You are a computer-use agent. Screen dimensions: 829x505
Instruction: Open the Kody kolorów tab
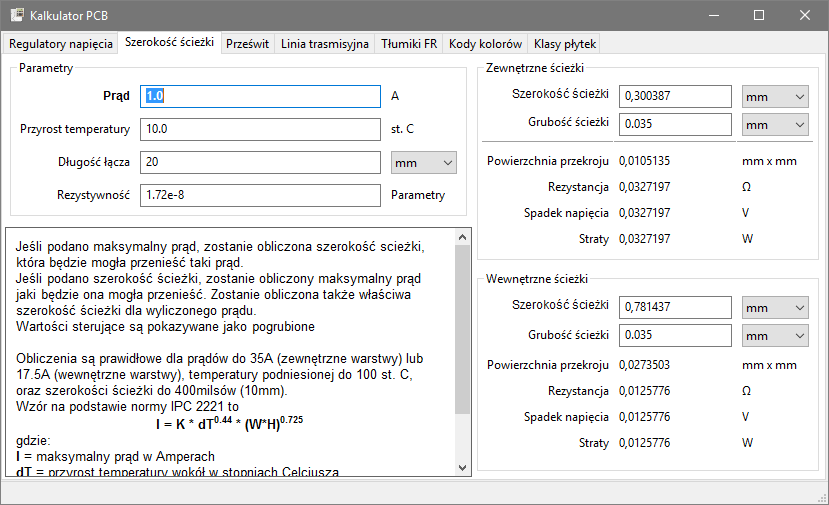[486, 44]
